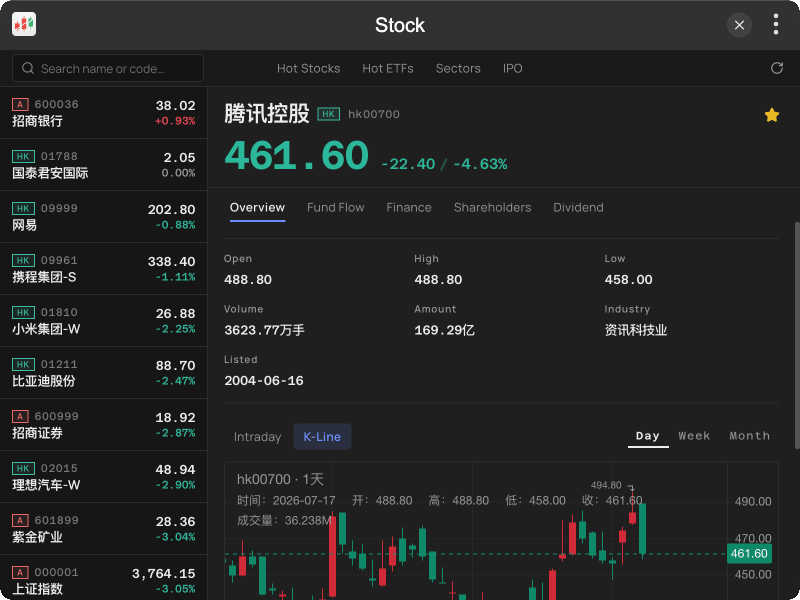The height and width of the screenshot is (600, 800).
Task: Focus the Search name or code field
Action: coord(108,68)
